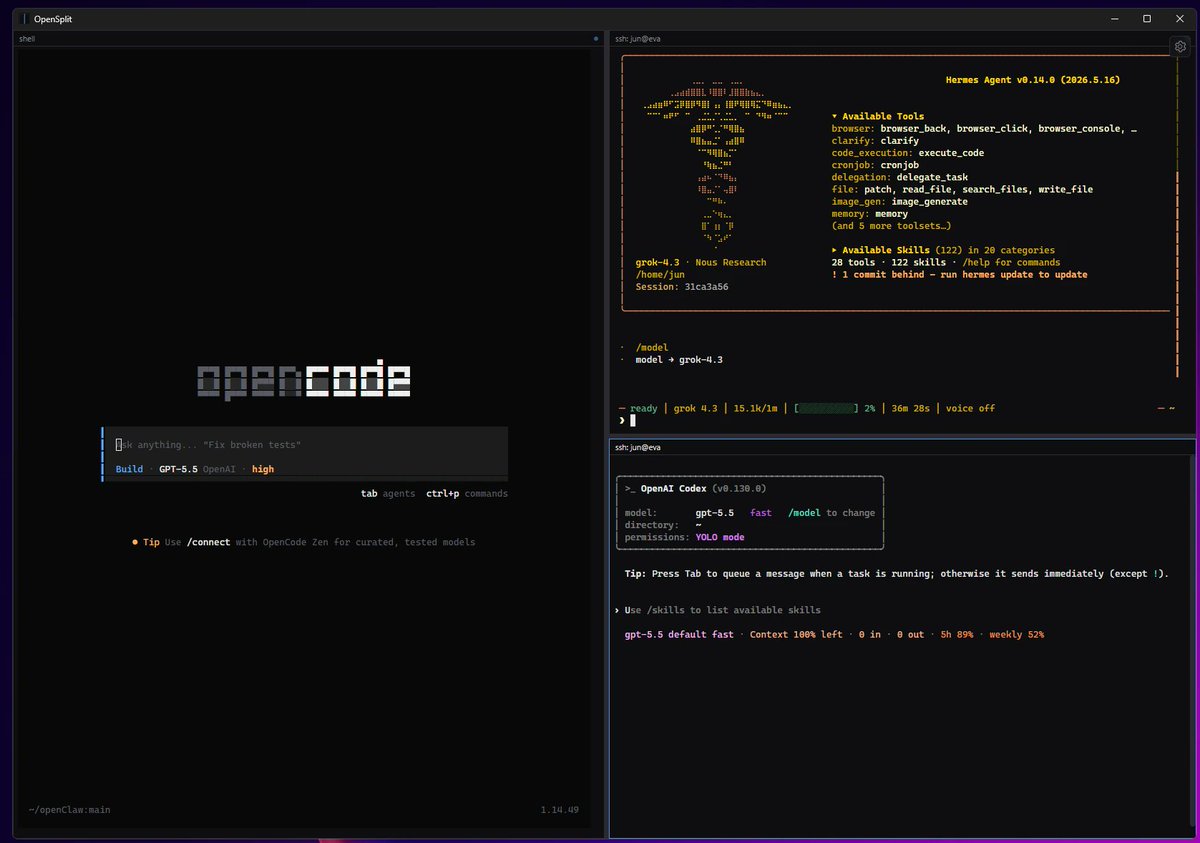Focus the opencode "Ask anything..." input box
Viewport: 1200px width, 843px height.
306,444
